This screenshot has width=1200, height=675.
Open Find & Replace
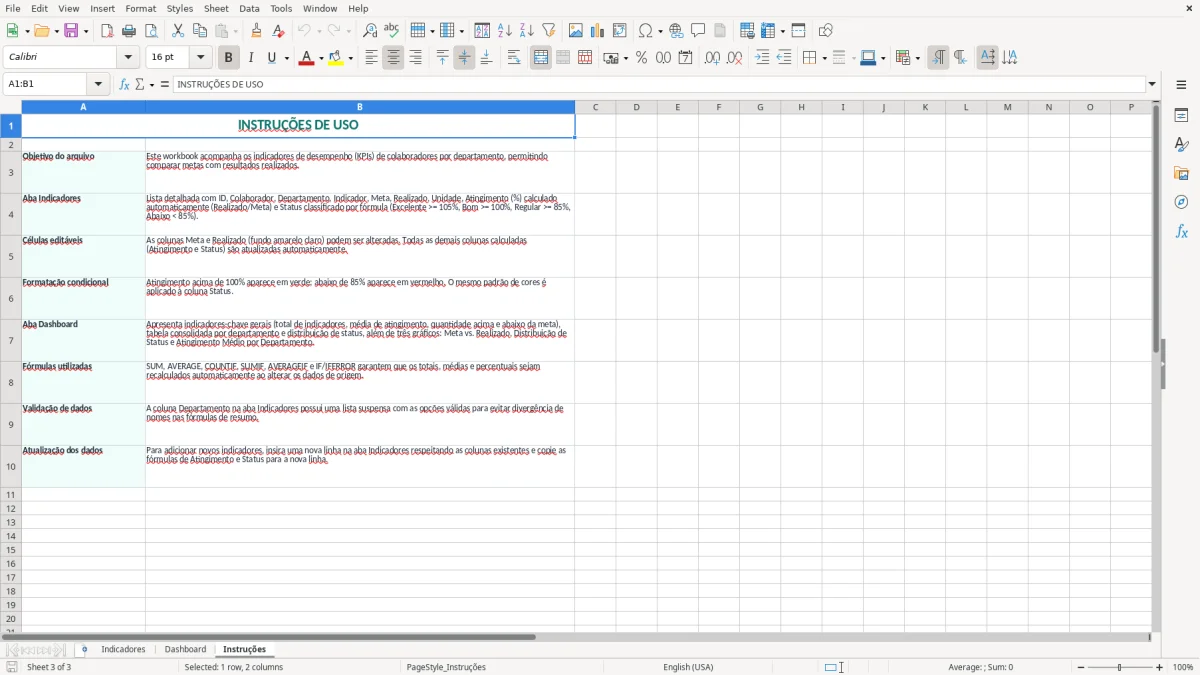point(370,31)
